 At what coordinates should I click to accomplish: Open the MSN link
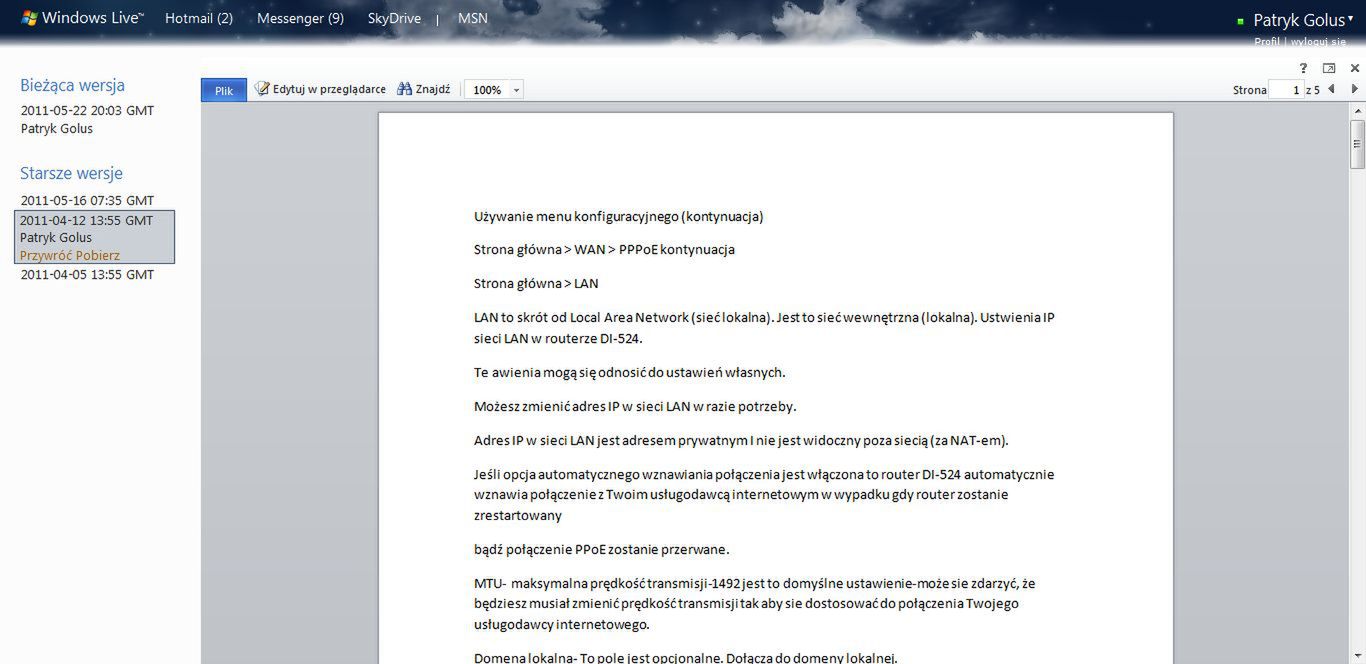click(473, 18)
